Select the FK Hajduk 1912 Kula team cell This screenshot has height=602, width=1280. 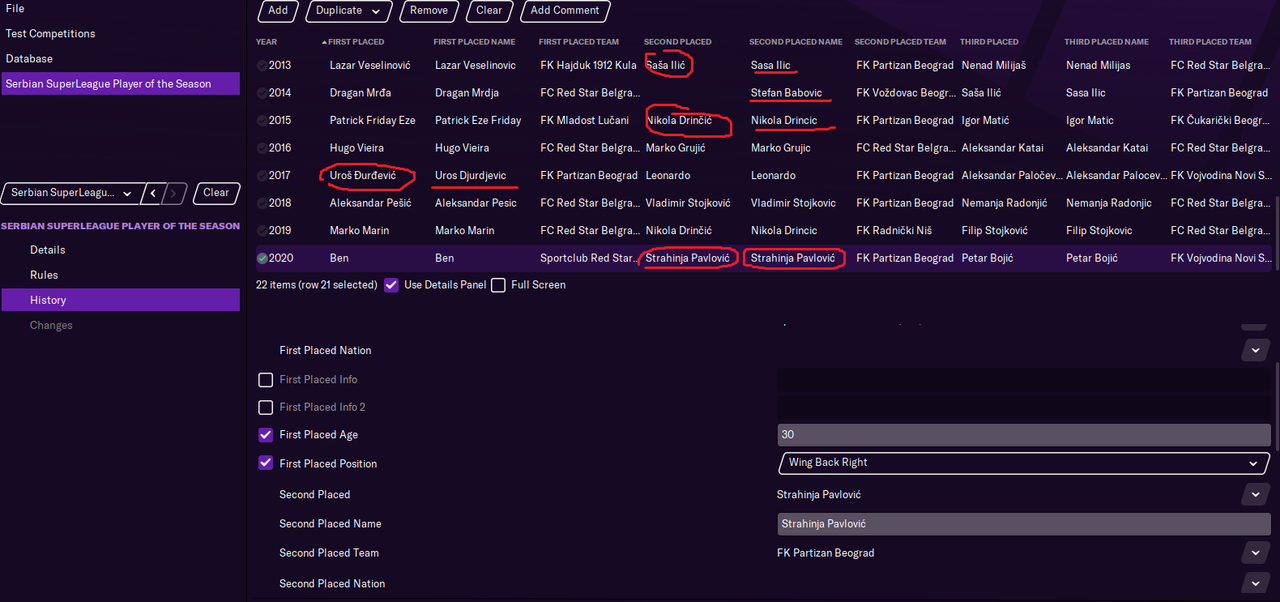pyautogui.click(x=588, y=65)
